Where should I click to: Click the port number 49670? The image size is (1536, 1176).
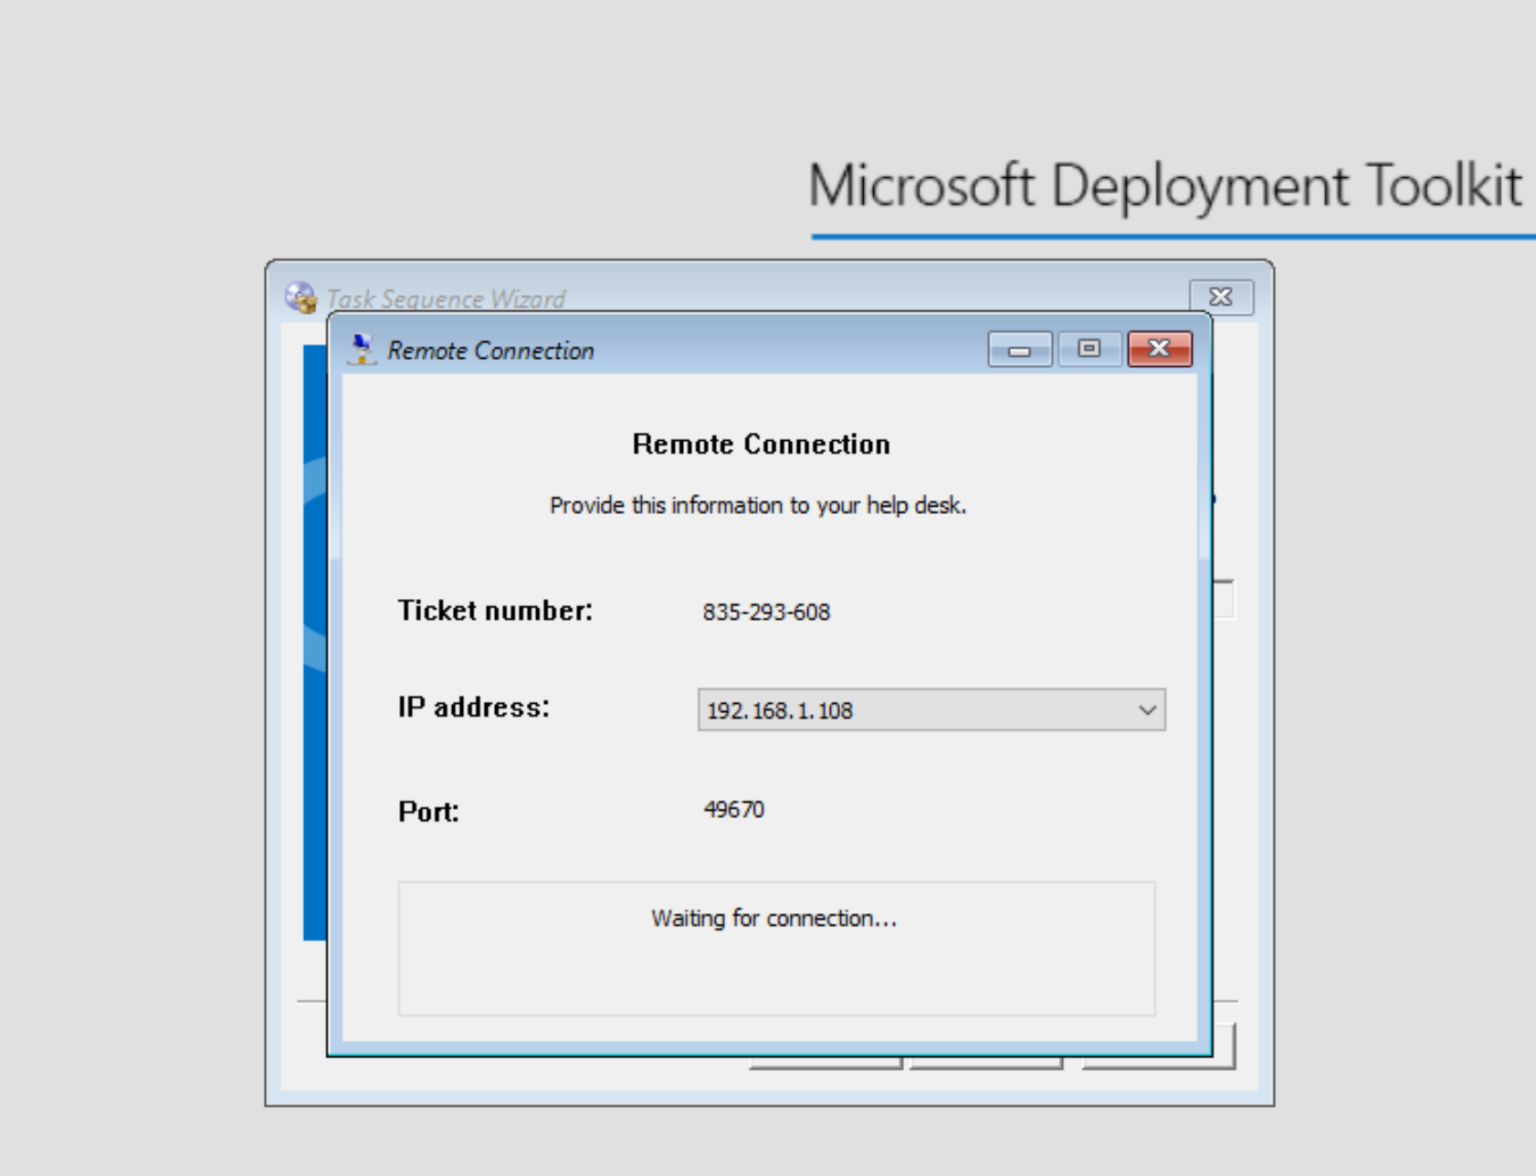point(734,810)
